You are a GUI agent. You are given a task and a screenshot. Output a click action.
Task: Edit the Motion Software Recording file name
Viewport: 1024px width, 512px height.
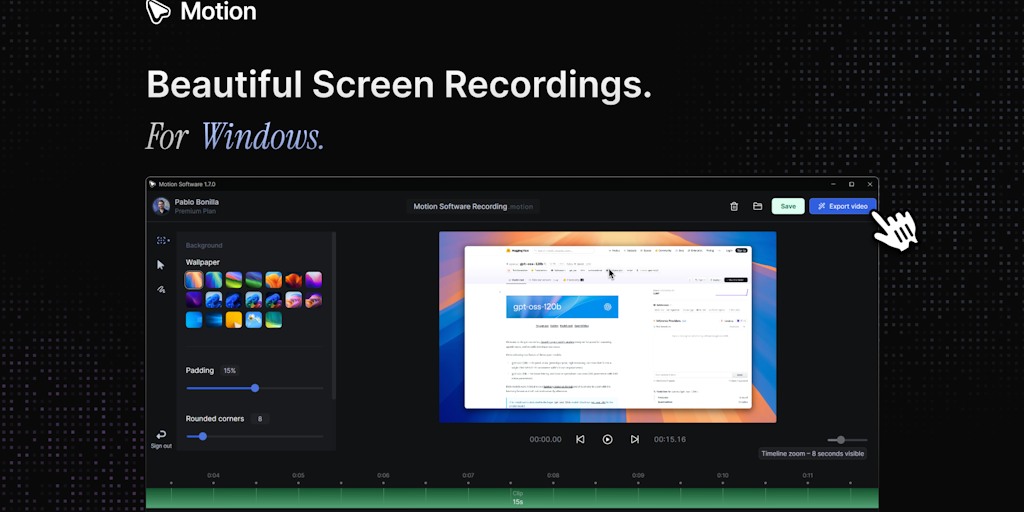coord(473,206)
